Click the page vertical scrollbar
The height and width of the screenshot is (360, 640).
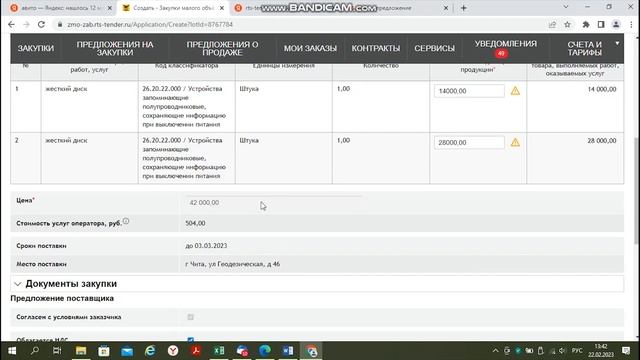(x=636, y=191)
